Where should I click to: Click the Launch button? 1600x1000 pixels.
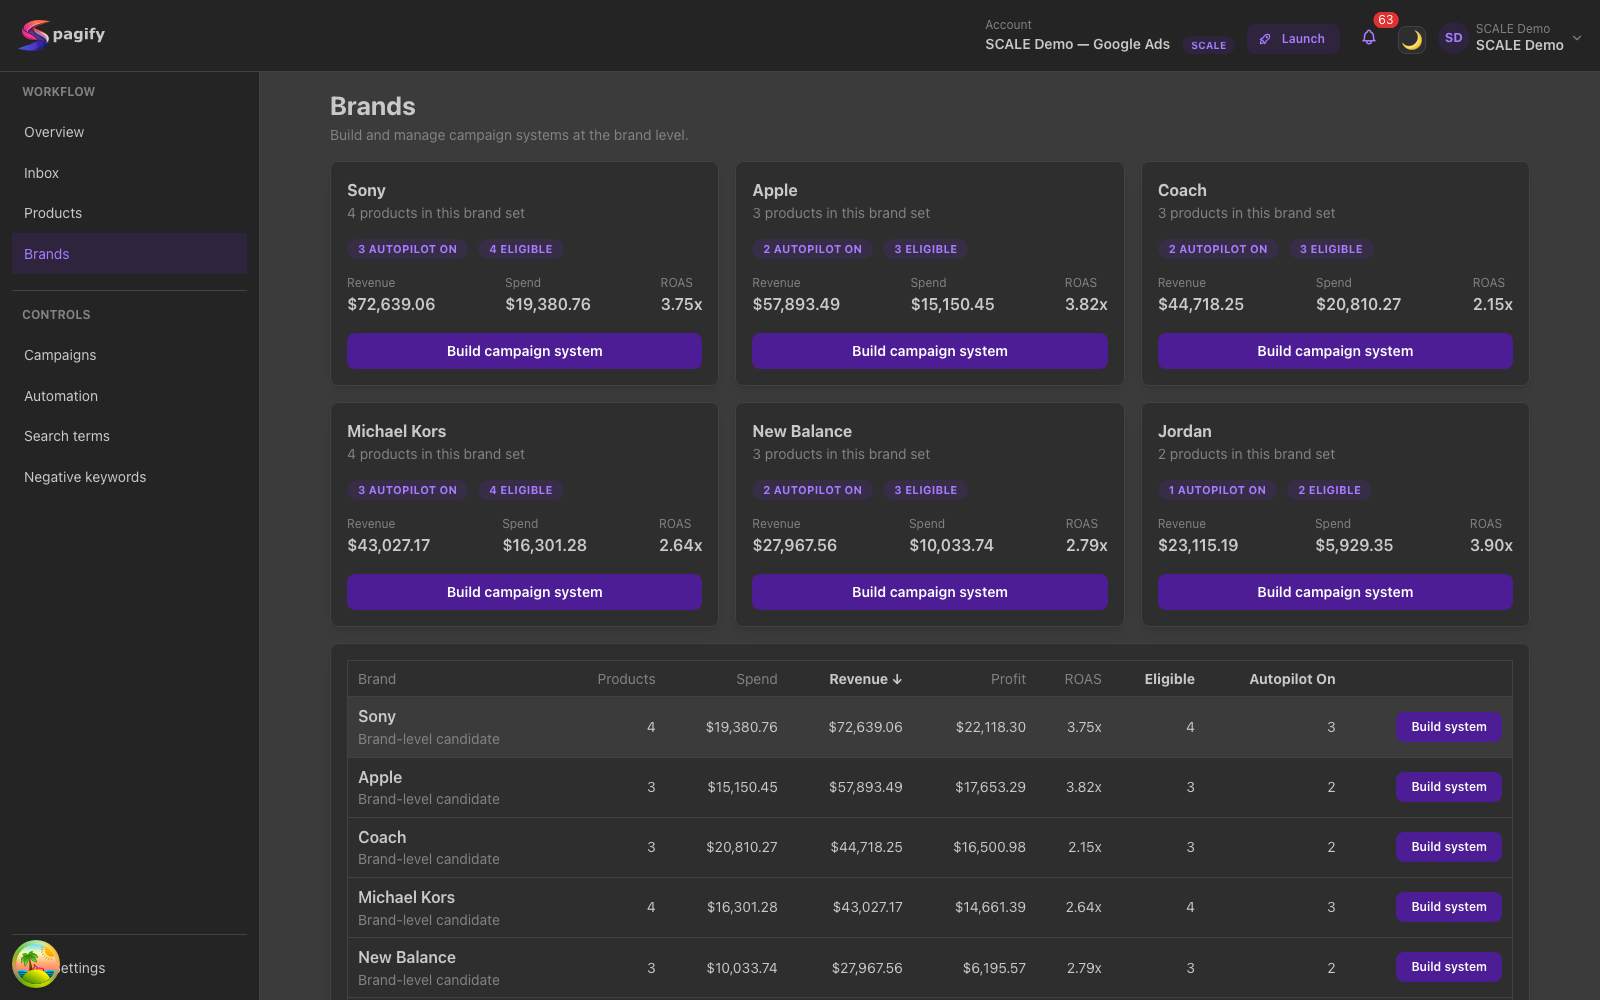coord(1292,39)
